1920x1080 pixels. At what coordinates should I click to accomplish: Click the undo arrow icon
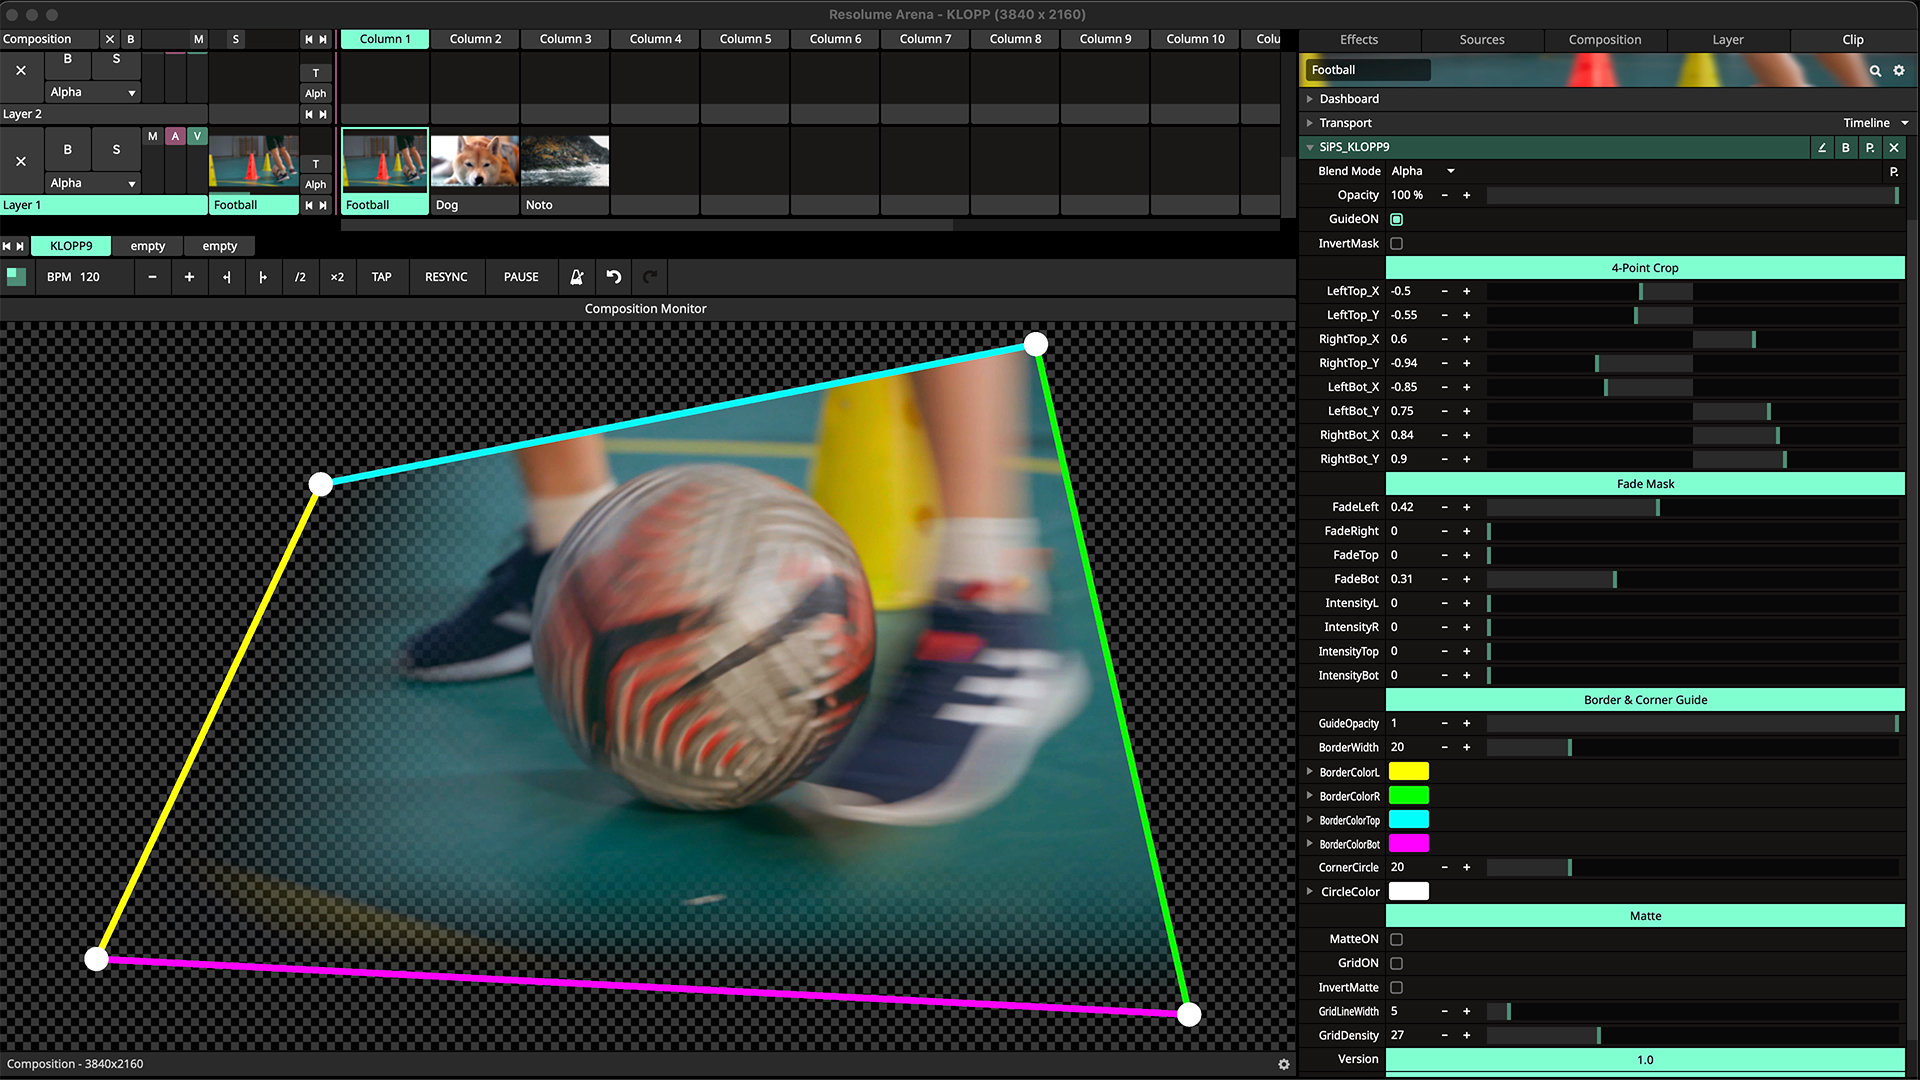(614, 277)
